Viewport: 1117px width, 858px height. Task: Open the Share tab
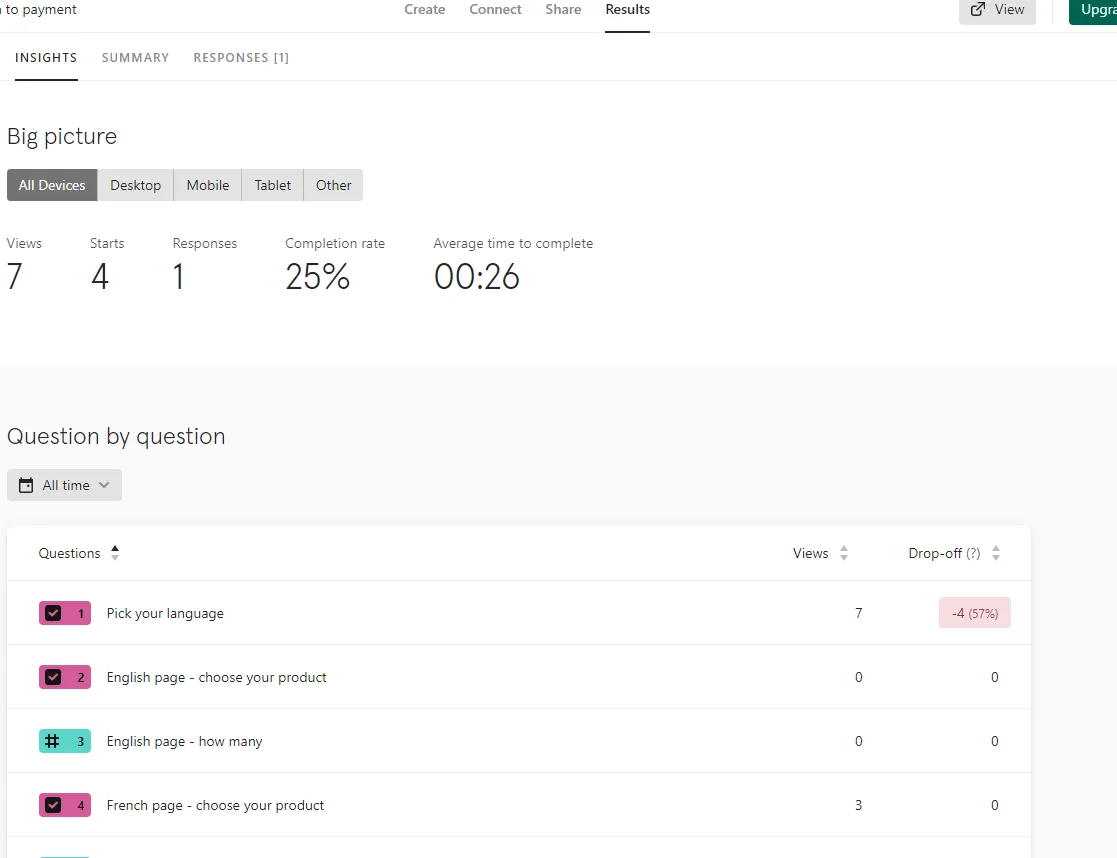tap(563, 9)
